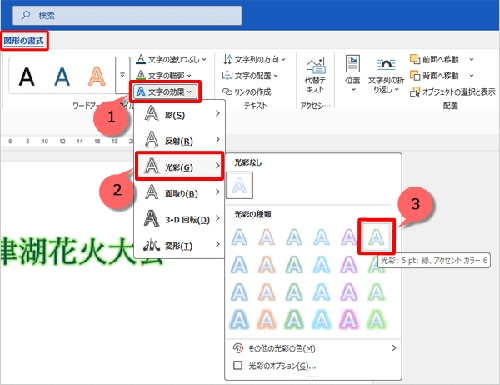Viewport: 500px width, 385px height.
Task: Open the 変形(T) transform submenu
Action: coord(180,245)
